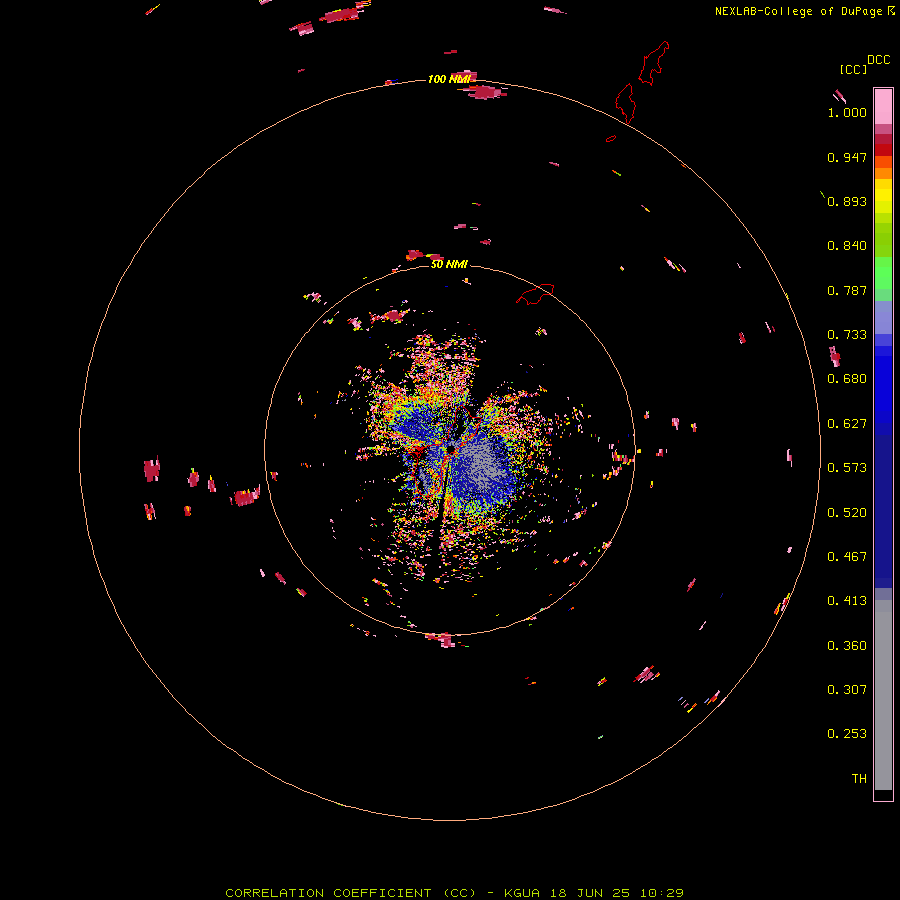This screenshot has width=900, height=900.
Task: Pick the lavender band in color bar
Action: [883, 317]
